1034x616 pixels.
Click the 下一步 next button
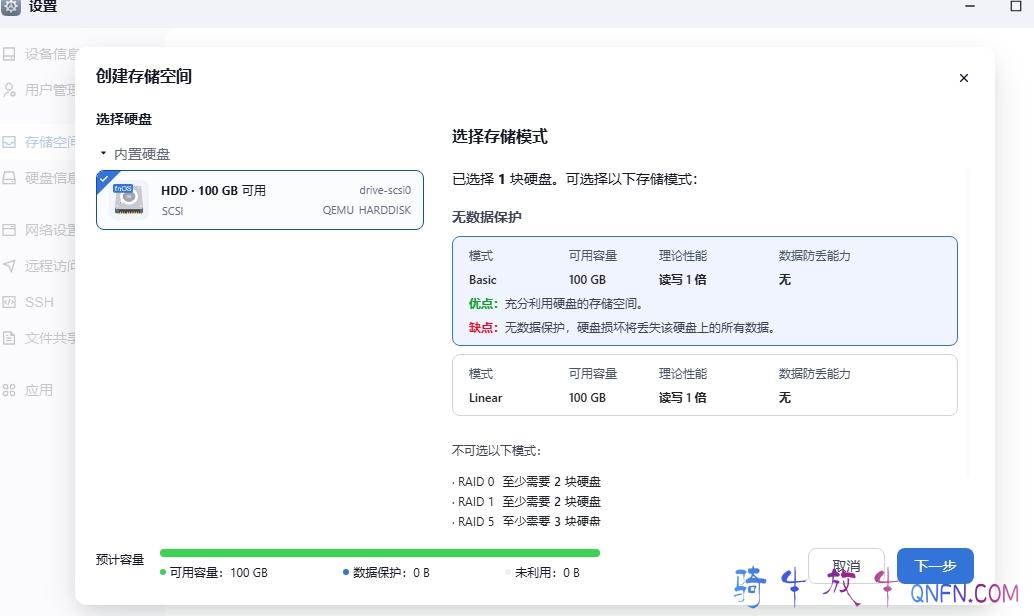coord(935,566)
